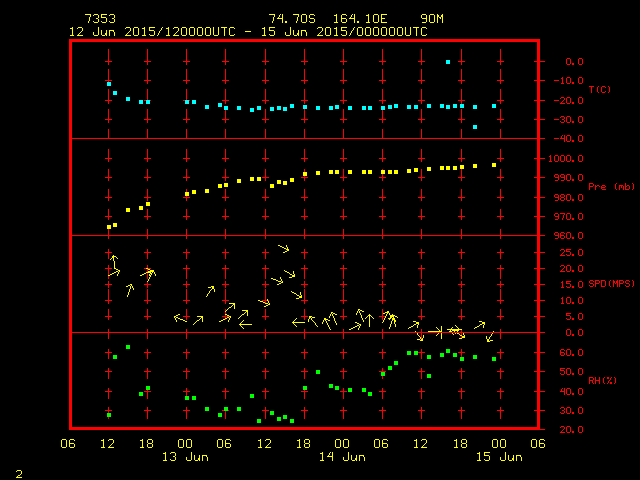Select the 14 Jun date label
This screenshot has height=480, width=640.
click(x=341, y=457)
